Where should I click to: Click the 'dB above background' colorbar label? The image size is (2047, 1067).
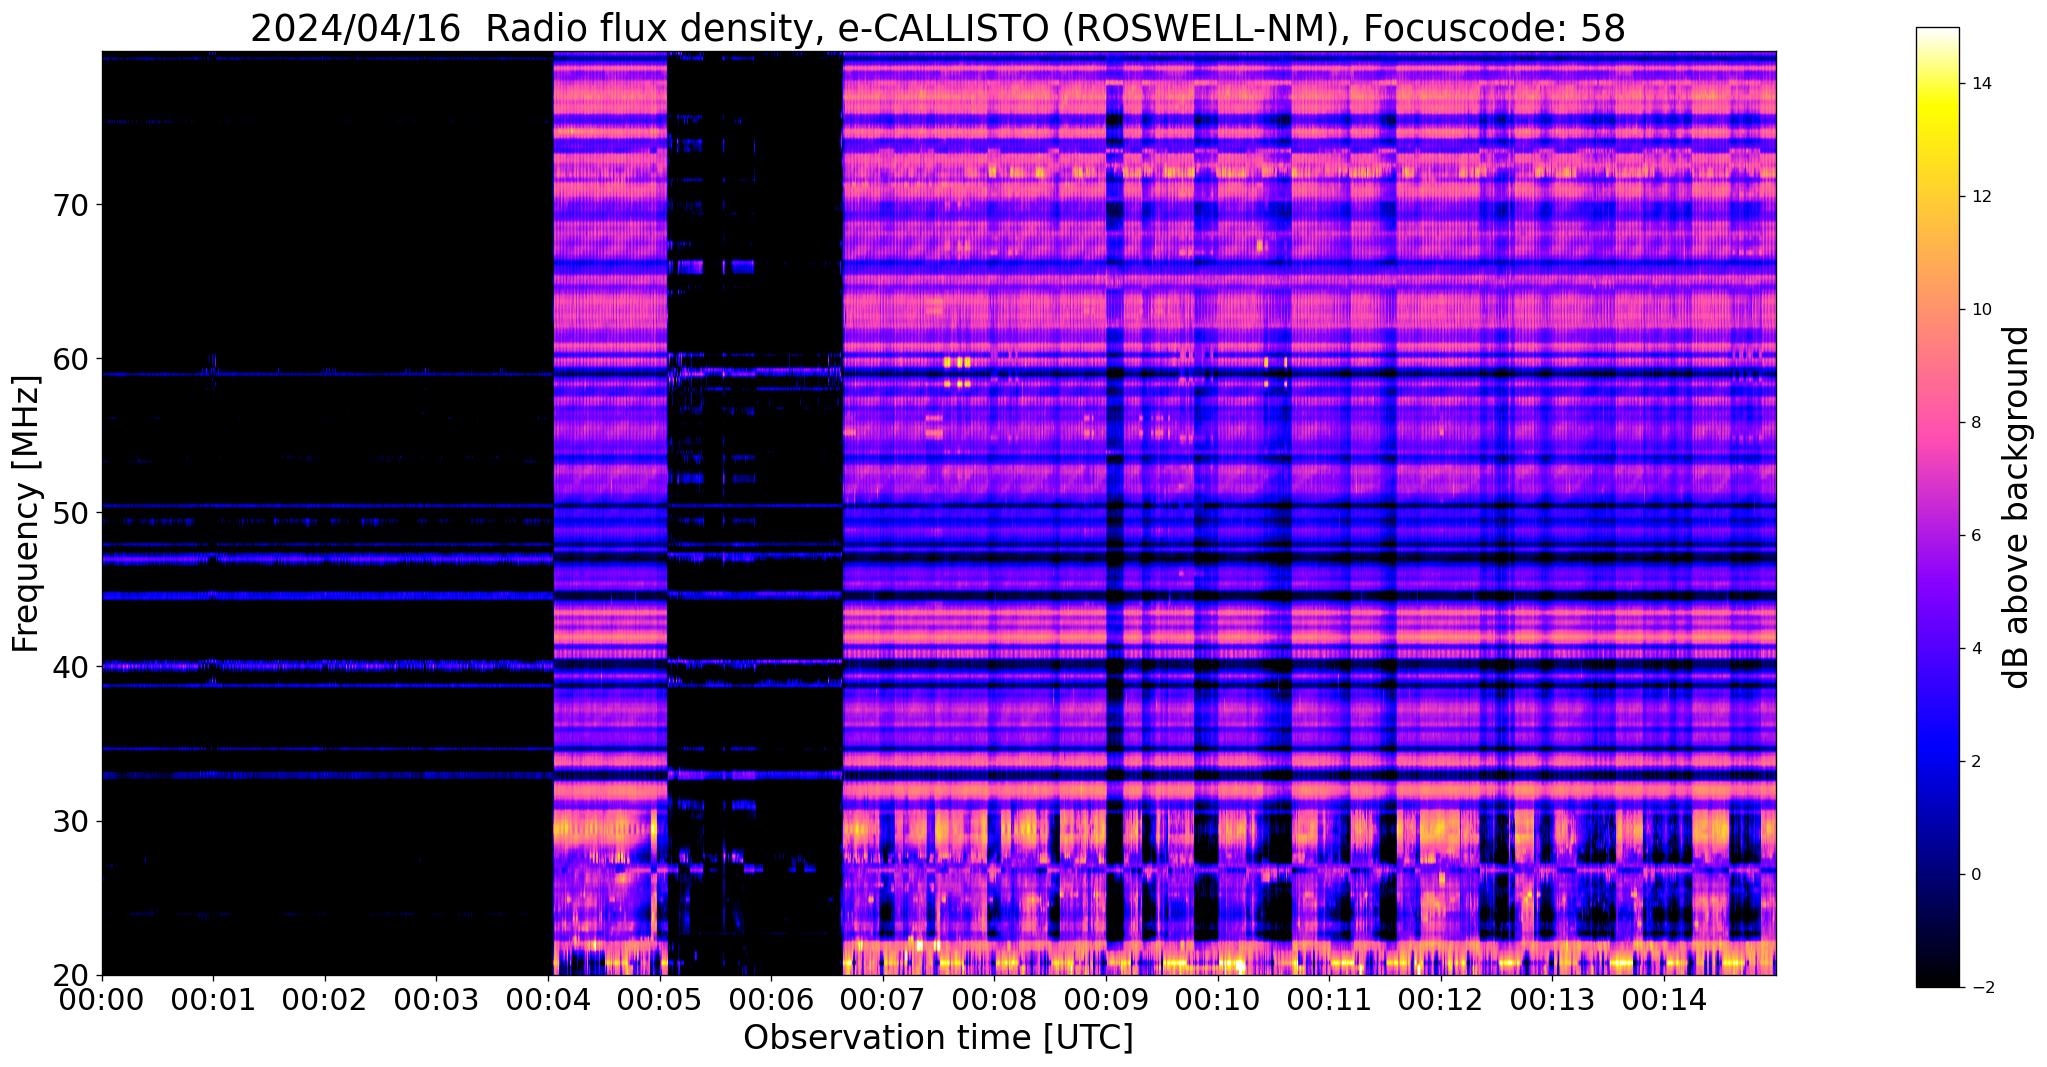coord(2017,507)
